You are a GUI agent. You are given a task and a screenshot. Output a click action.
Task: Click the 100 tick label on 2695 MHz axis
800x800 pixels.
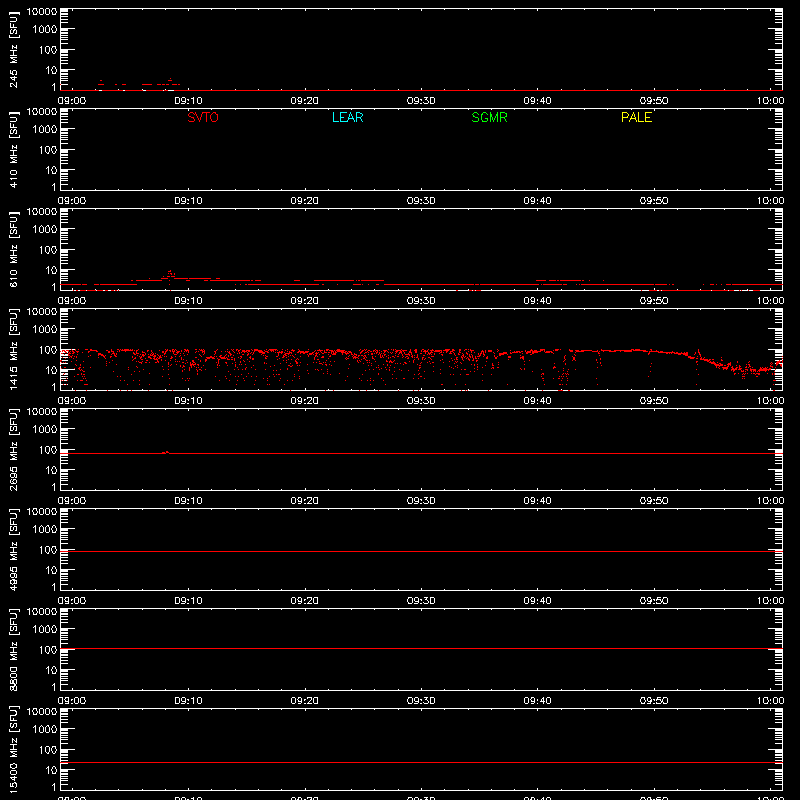coord(48,449)
